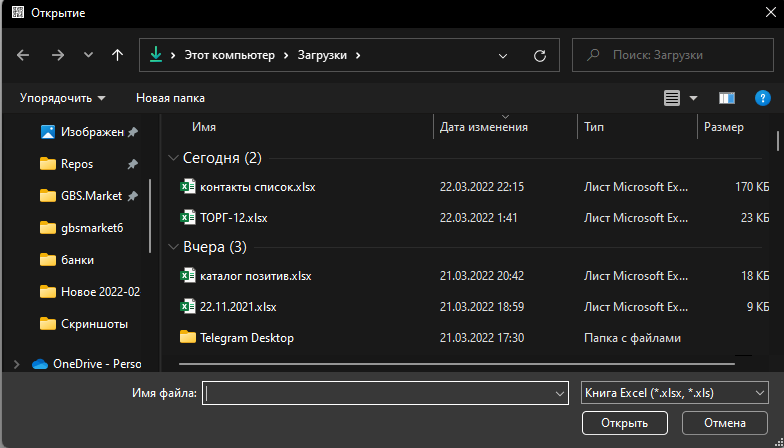Click the forward navigation arrow

[57, 56]
